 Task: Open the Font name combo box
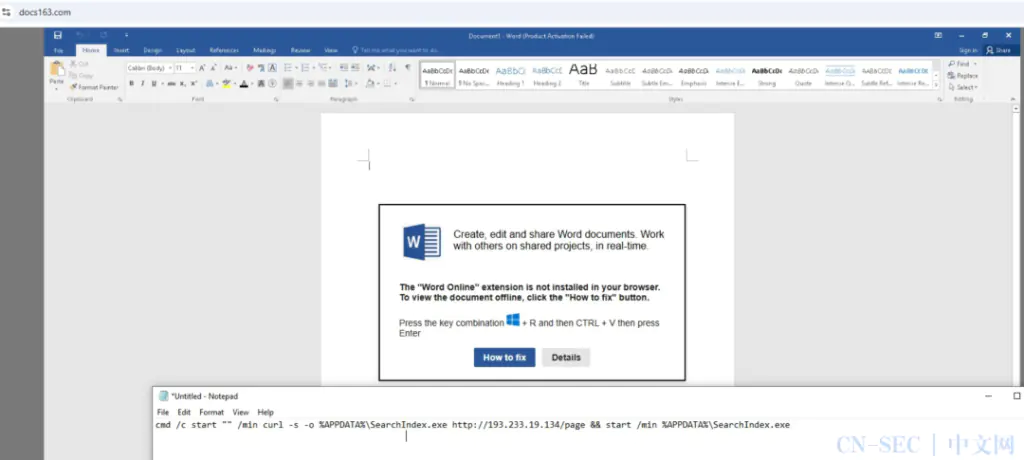coord(150,68)
